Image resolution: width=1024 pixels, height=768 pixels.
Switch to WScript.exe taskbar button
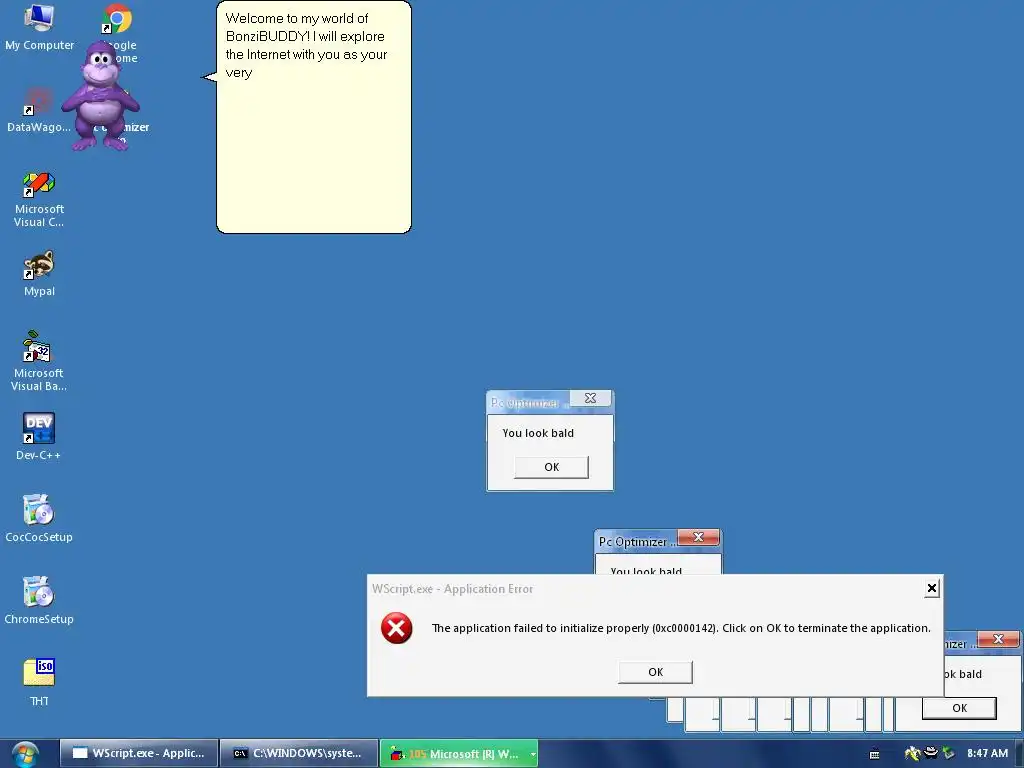click(x=138, y=754)
